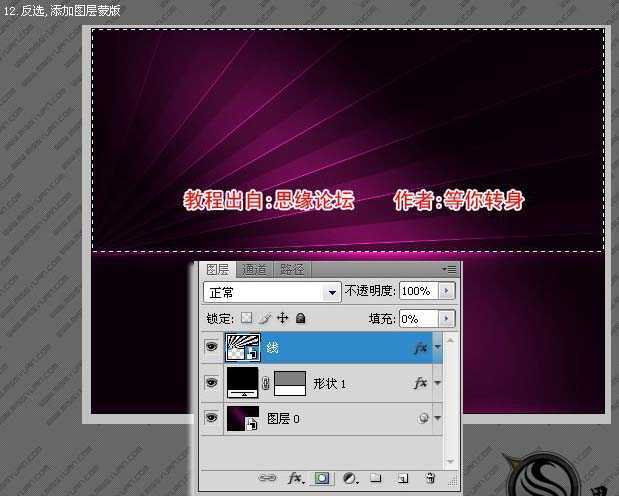
Task: Select layer name 线
Action: click(x=272, y=348)
